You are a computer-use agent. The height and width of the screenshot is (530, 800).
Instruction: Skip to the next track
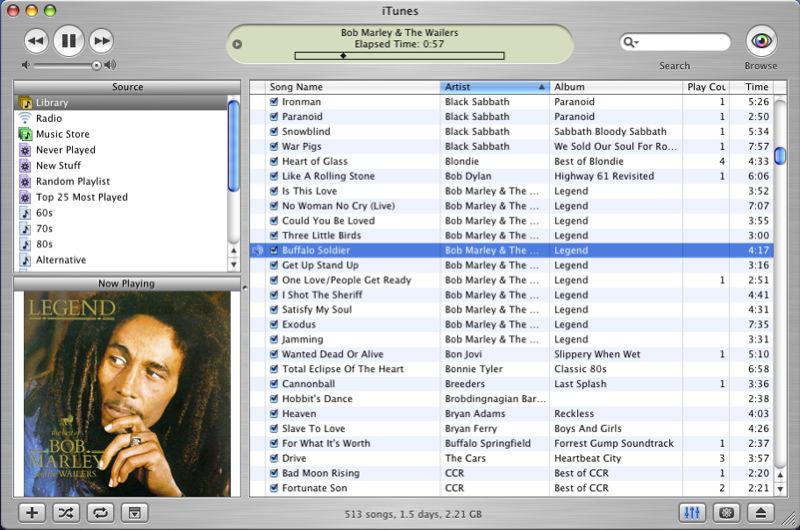click(x=101, y=41)
